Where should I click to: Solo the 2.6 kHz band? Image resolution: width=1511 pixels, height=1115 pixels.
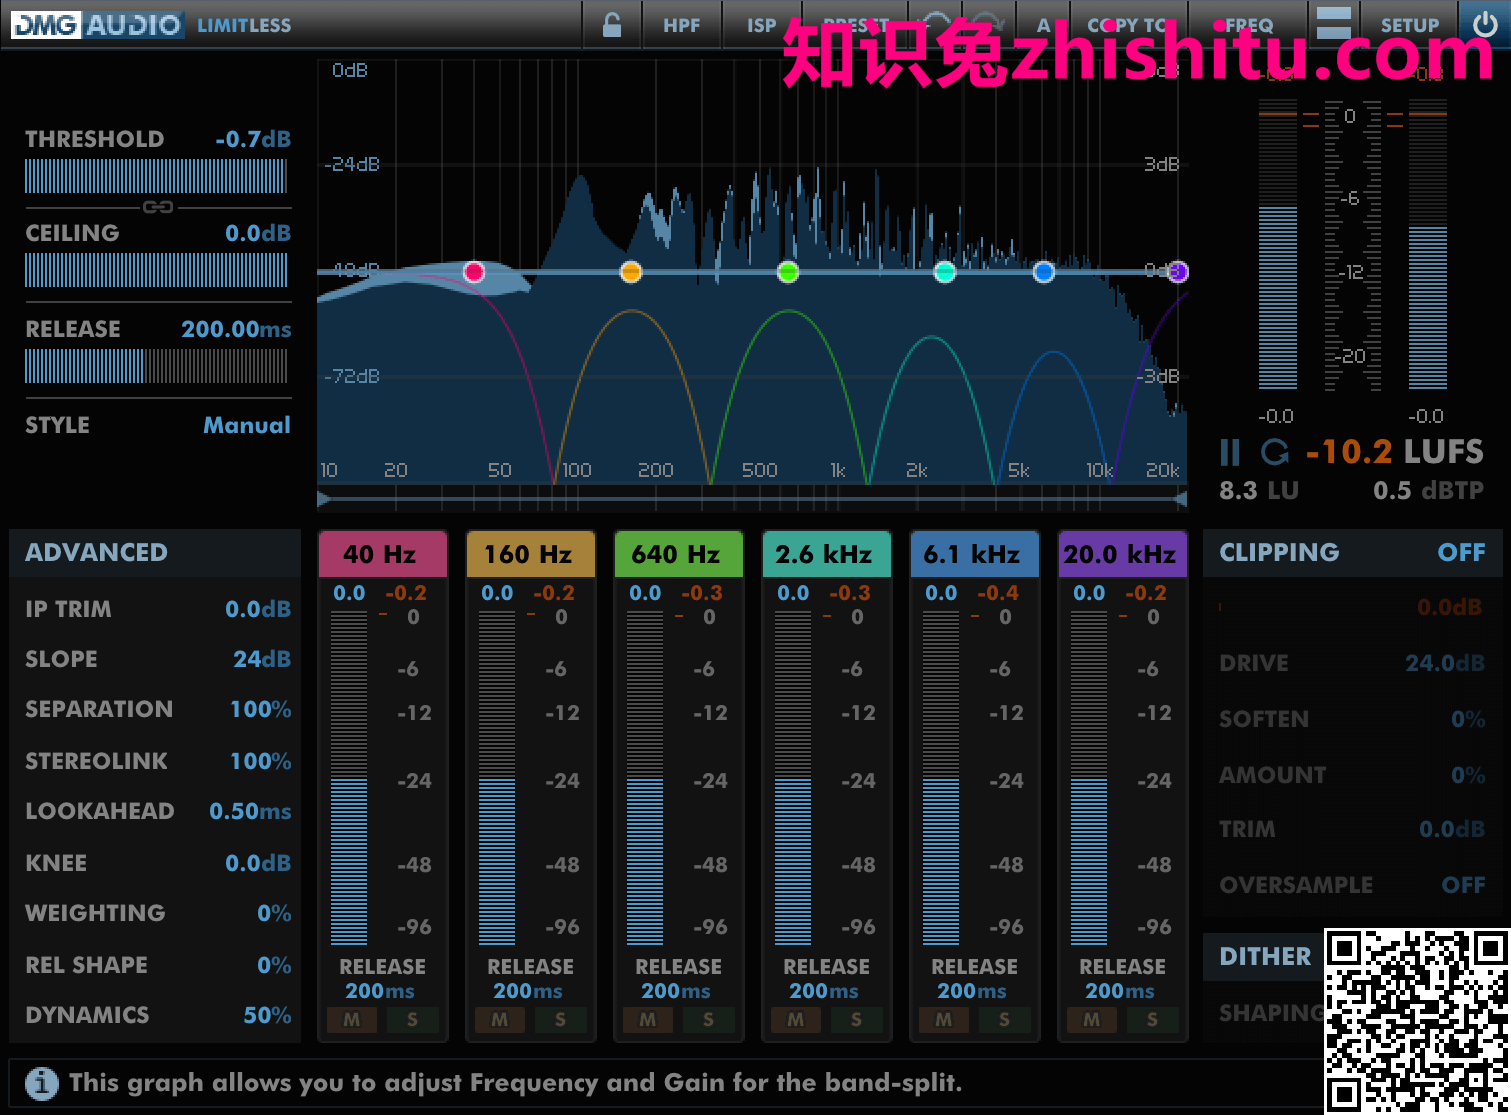856,1020
